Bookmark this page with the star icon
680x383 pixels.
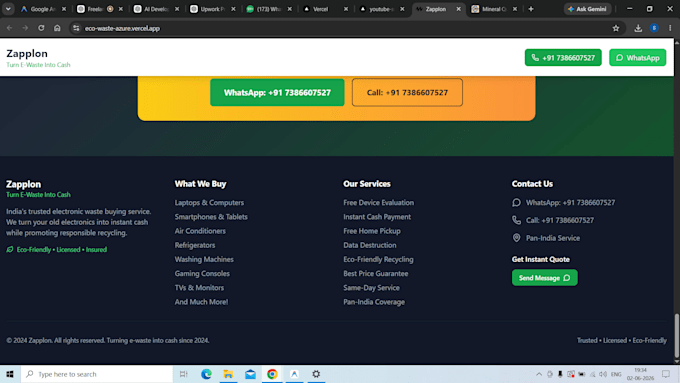pos(616,28)
